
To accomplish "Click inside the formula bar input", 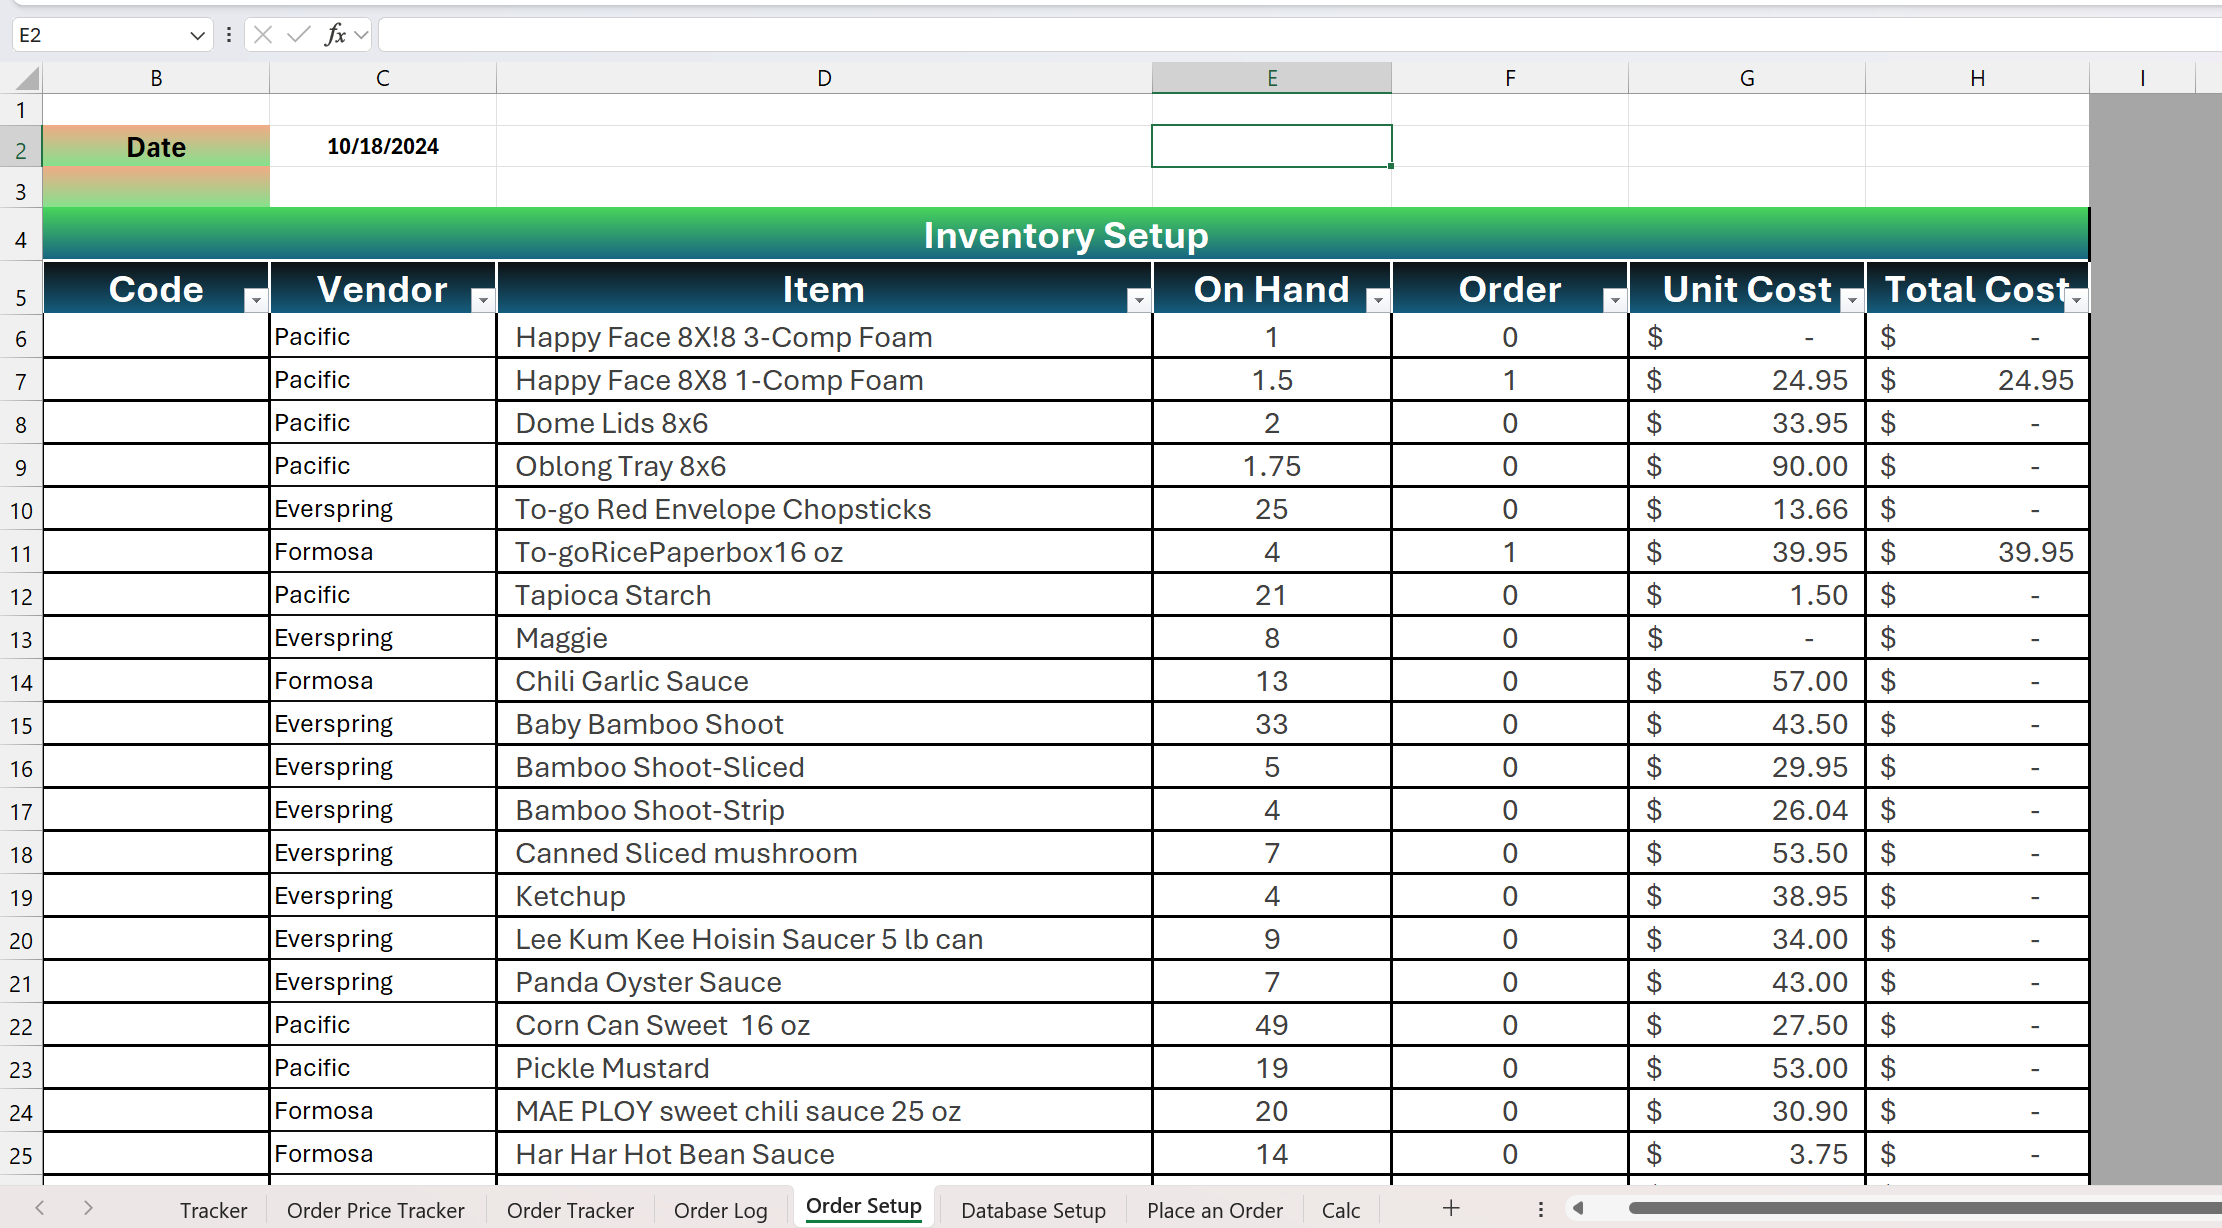I will (x=1300, y=35).
